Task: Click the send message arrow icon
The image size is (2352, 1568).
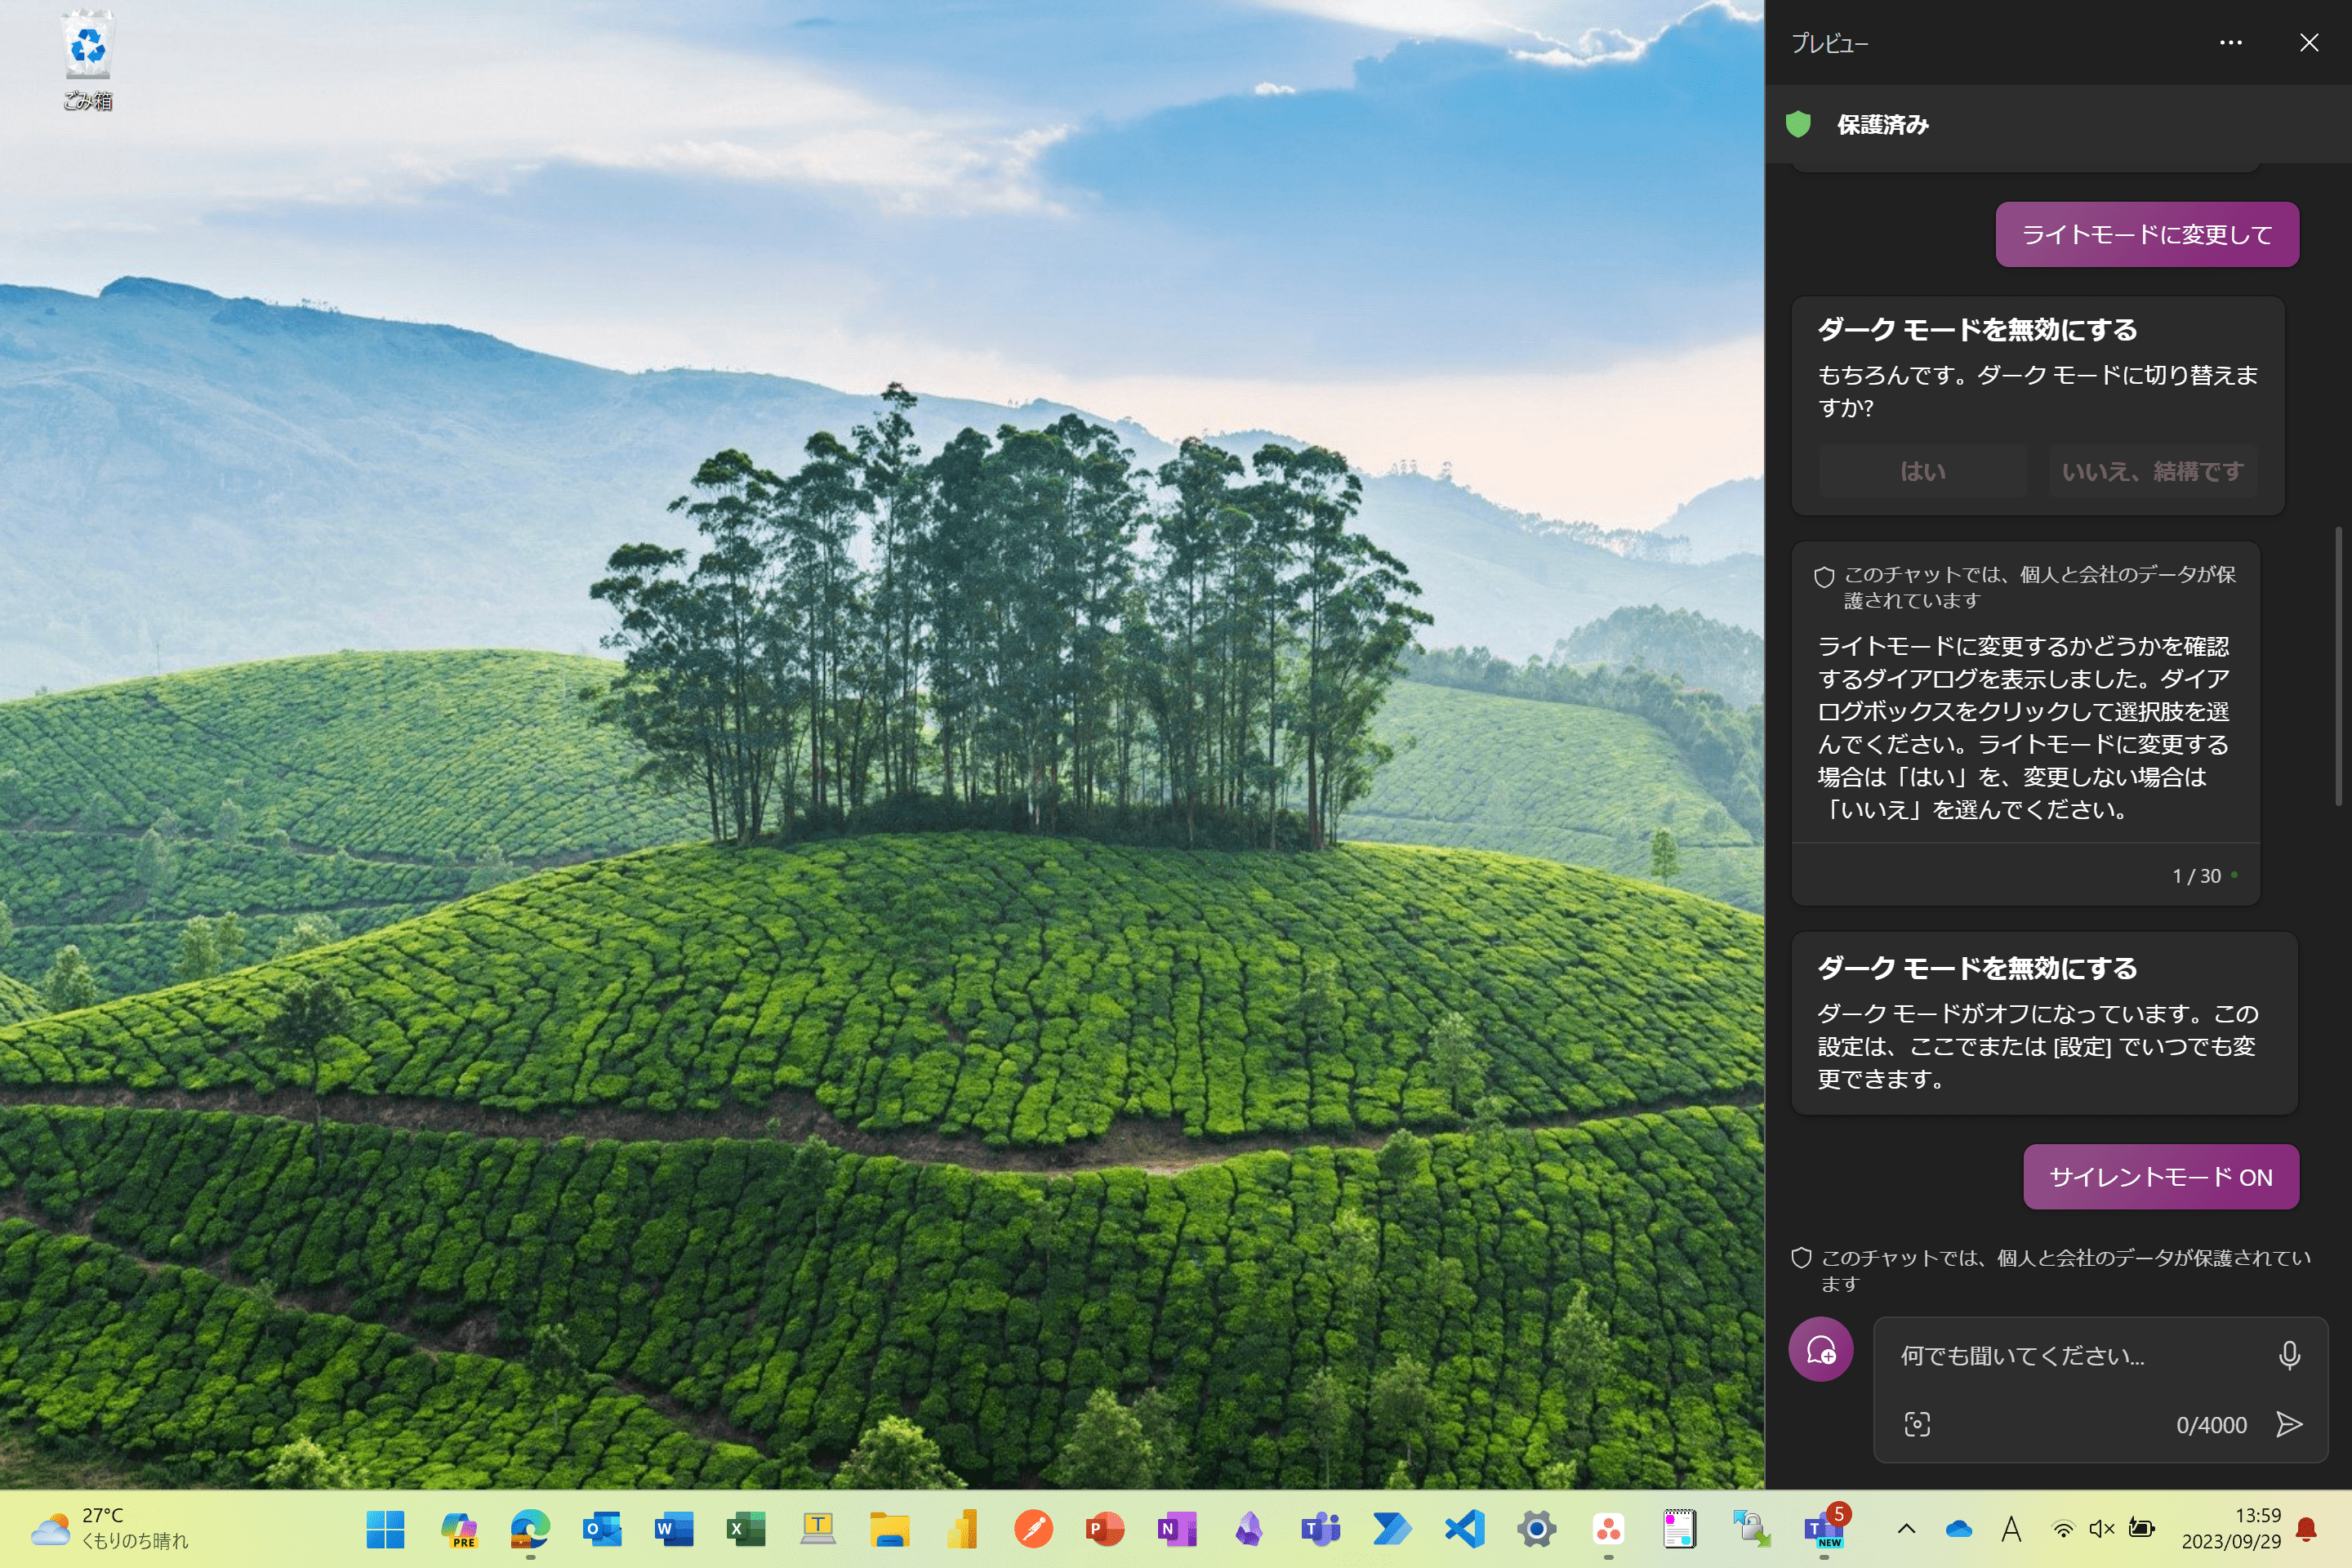Action: pos(2288,1424)
